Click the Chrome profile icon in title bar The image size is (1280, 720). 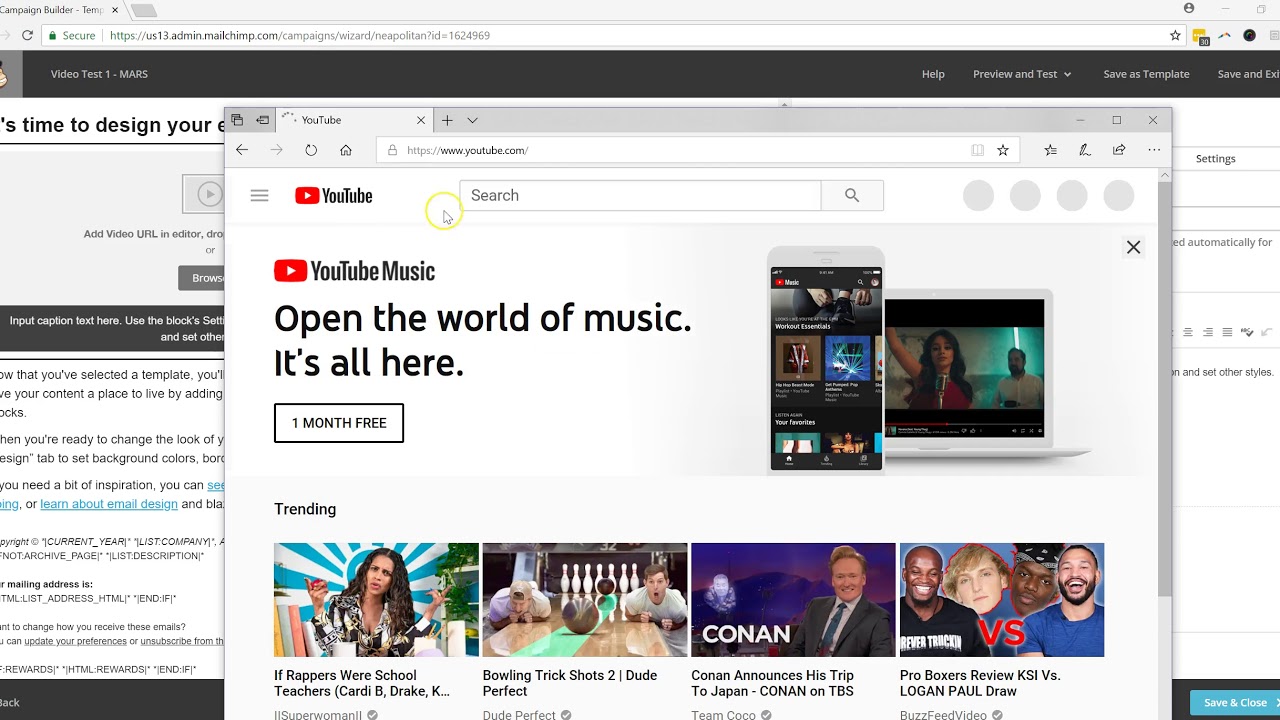point(1189,8)
